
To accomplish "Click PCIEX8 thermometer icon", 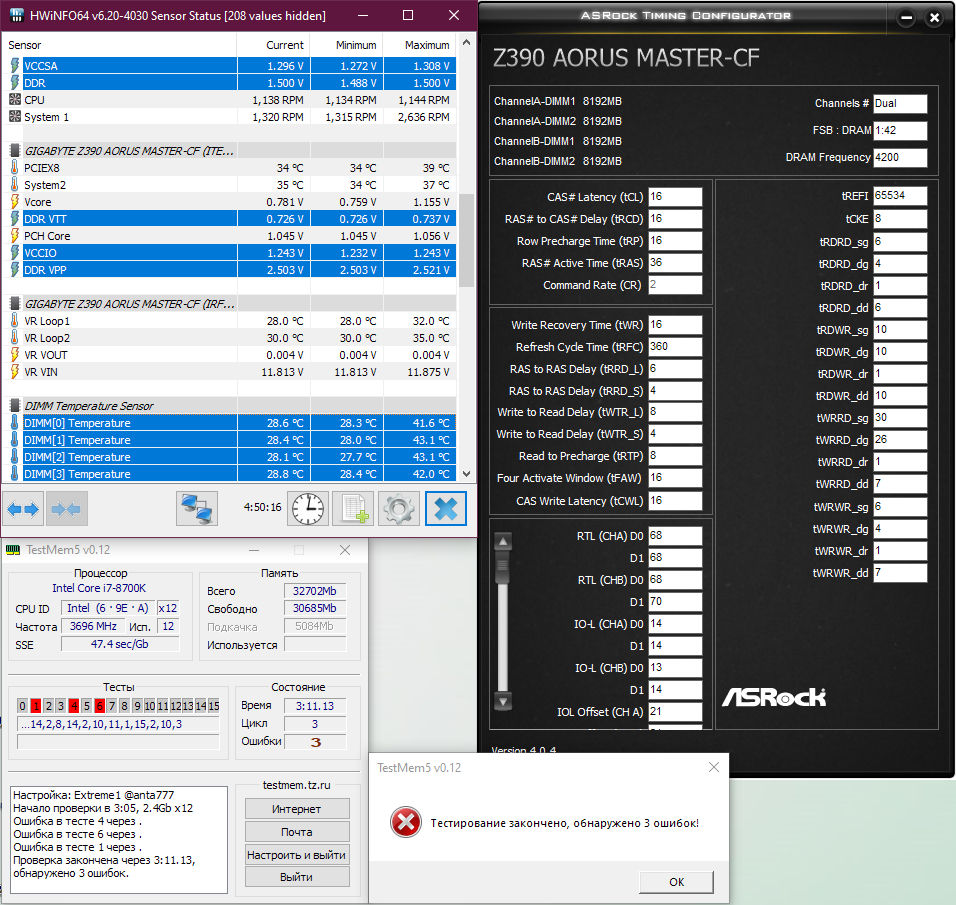I will pos(15,168).
